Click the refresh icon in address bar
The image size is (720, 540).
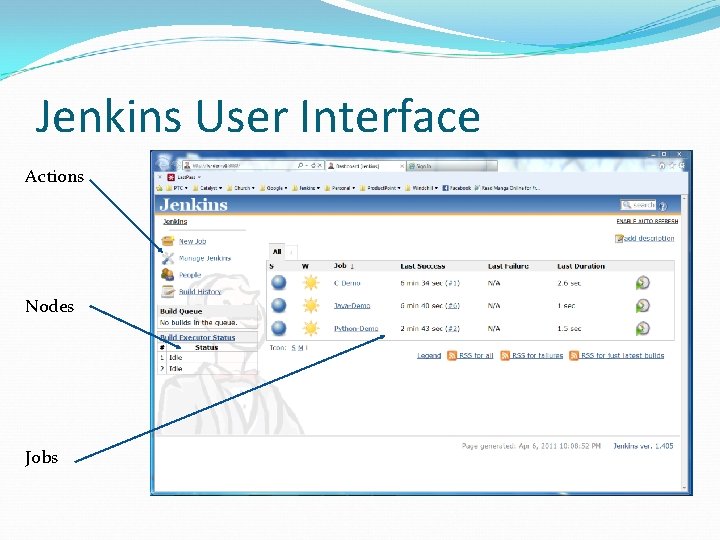pos(313,165)
